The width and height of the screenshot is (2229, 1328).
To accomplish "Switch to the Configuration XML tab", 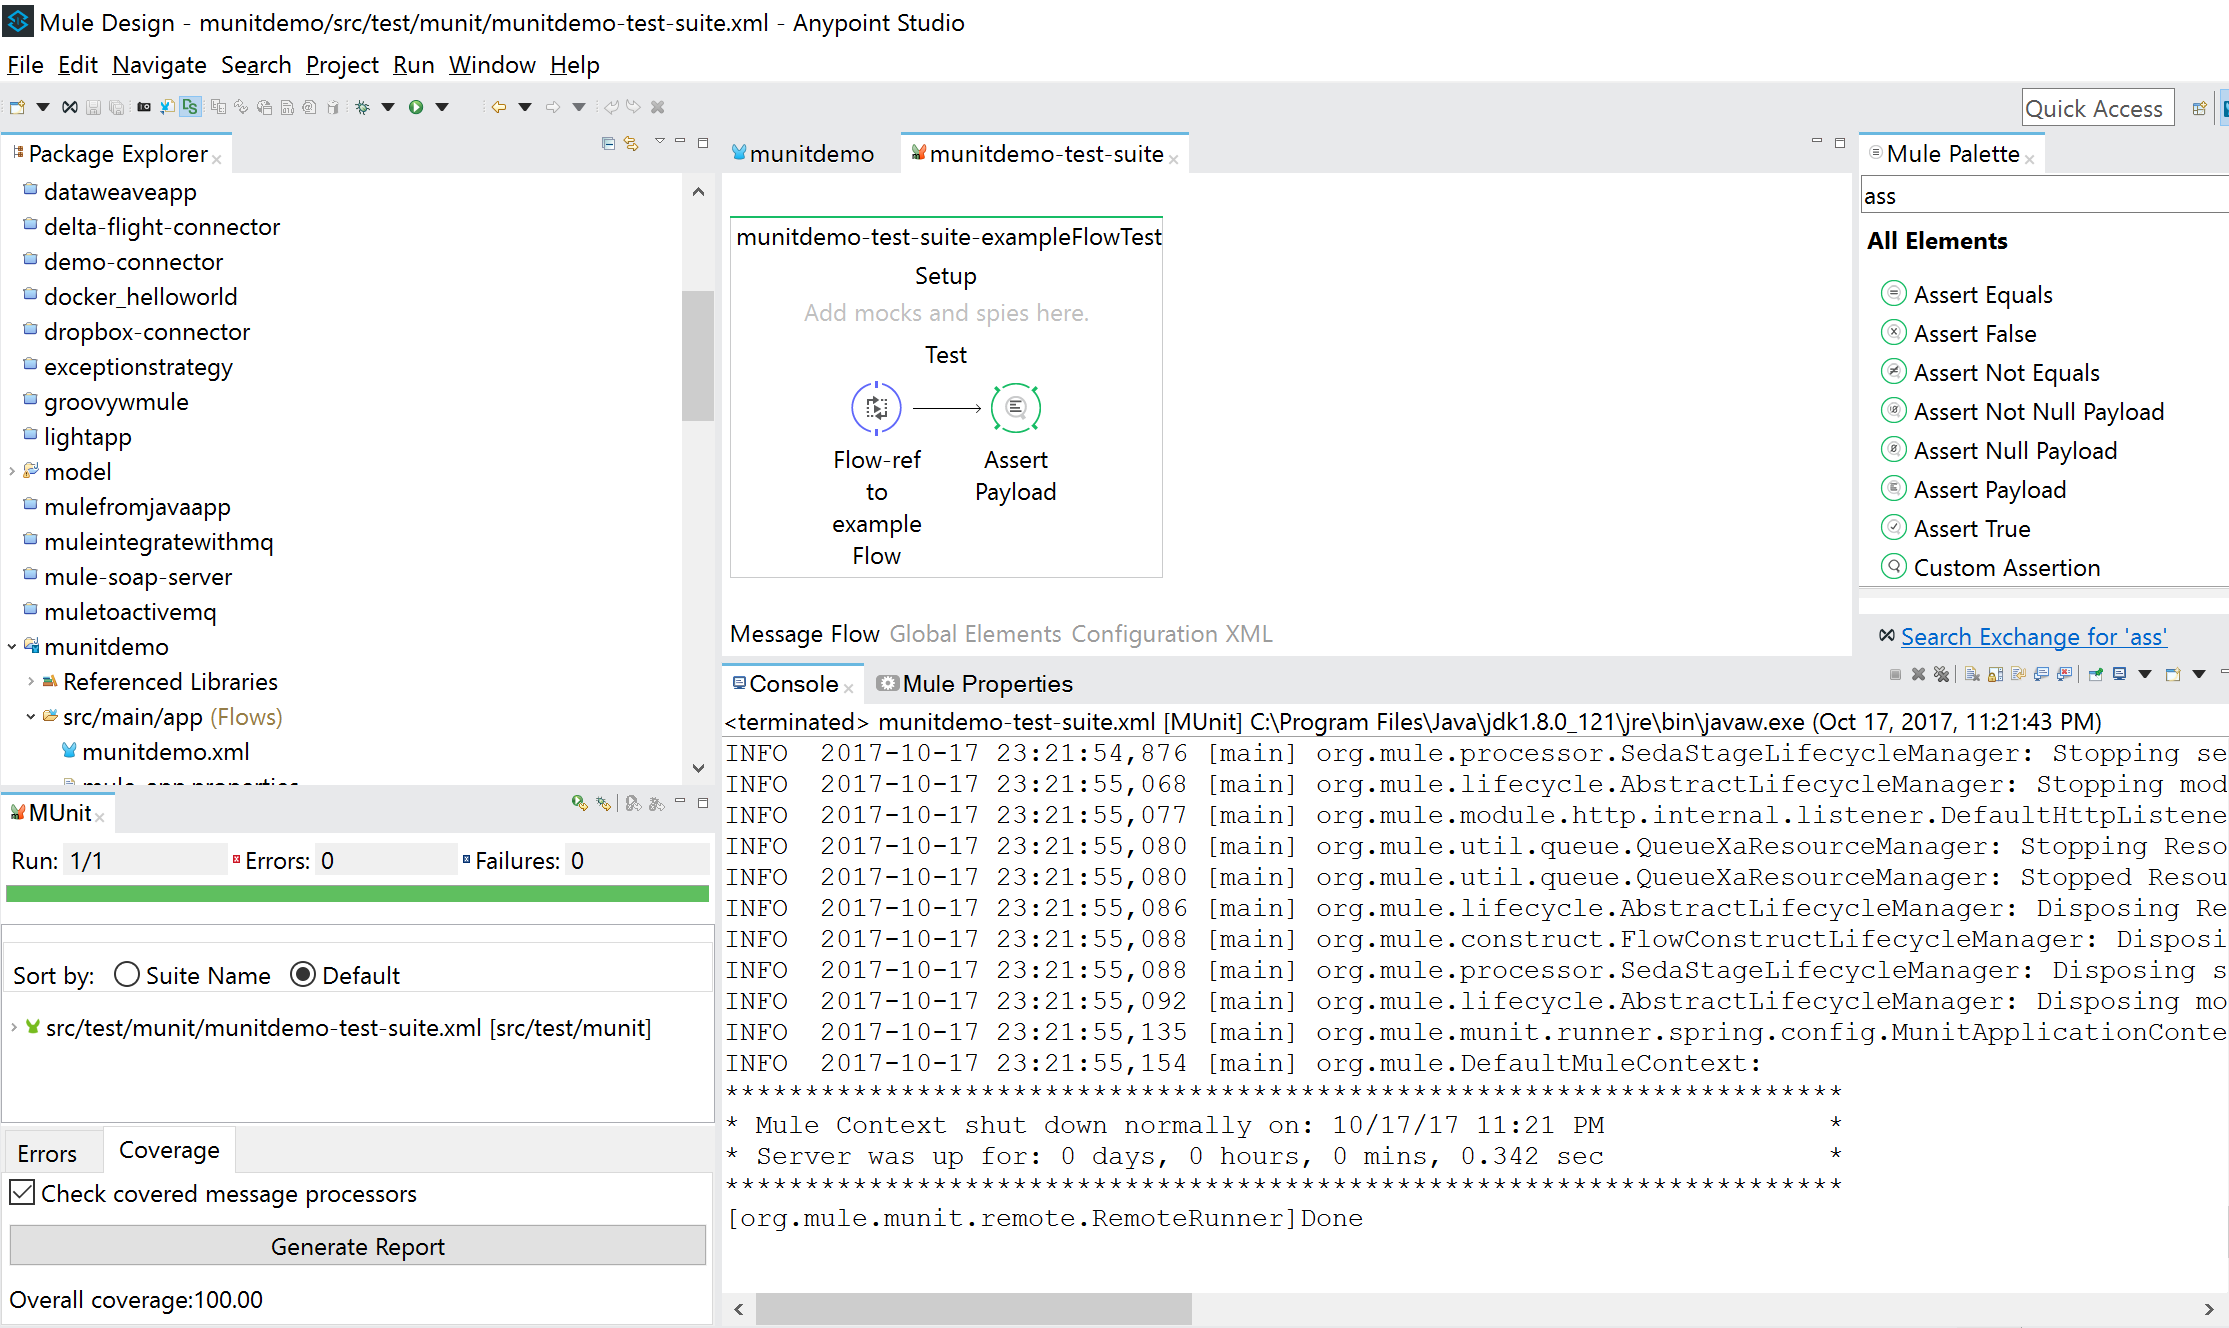I will pyautogui.click(x=1171, y=634).
